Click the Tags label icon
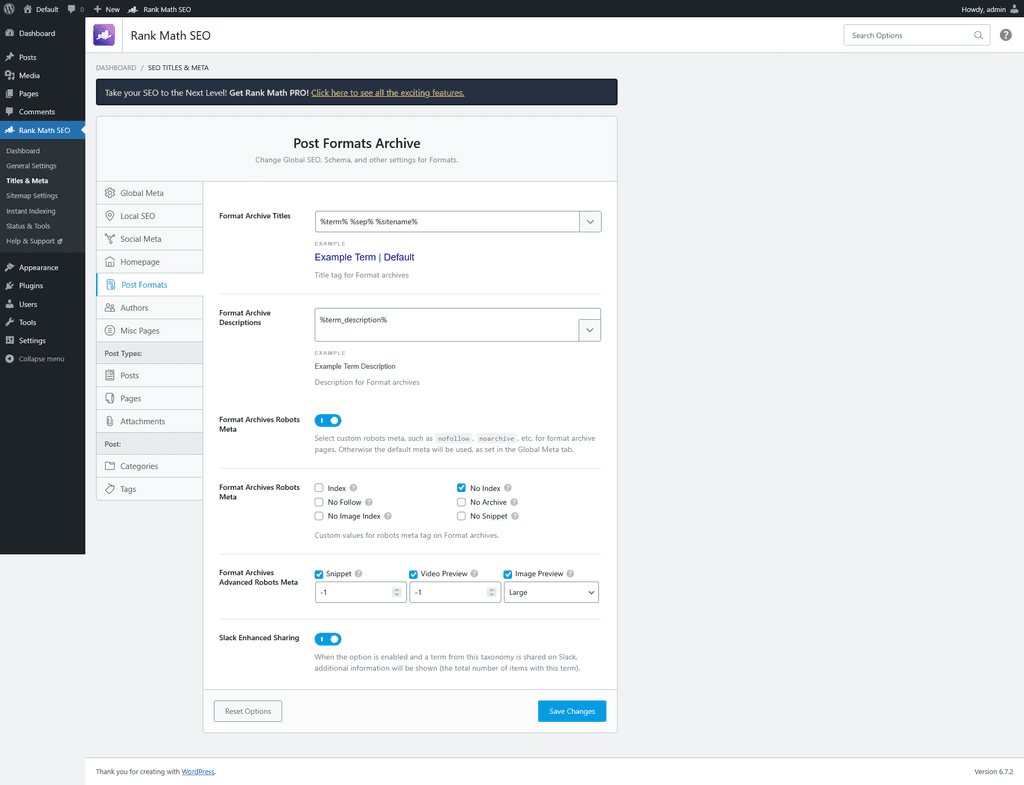This screenshot has height=785, width=1024. 110,489
